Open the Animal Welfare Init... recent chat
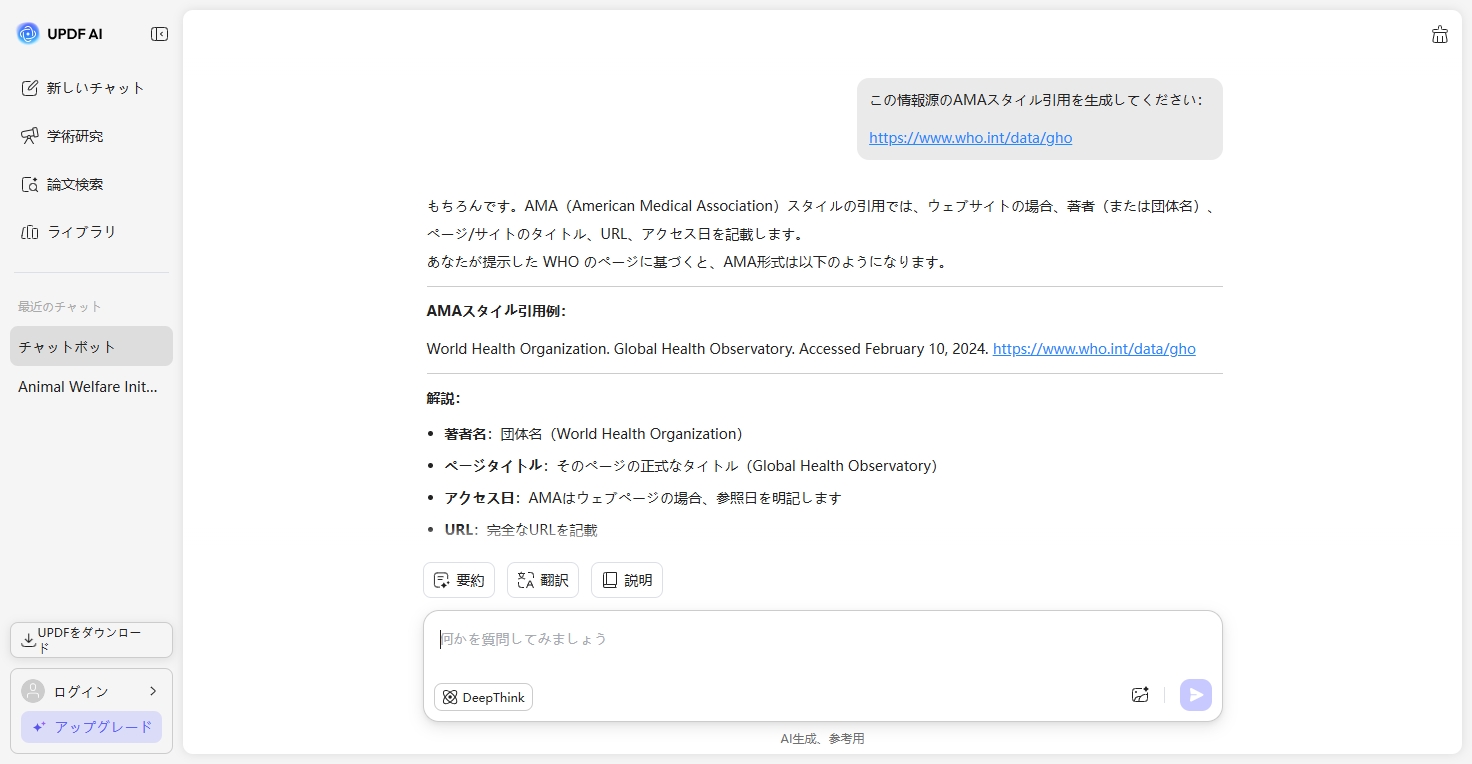The height and width of the screenshot is (764, 1472). [x=91, y=386]
